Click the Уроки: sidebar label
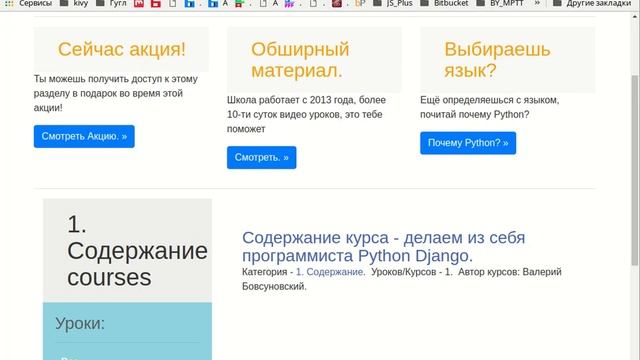This screenshot has width=640, height=360. (x=80, y=324)
